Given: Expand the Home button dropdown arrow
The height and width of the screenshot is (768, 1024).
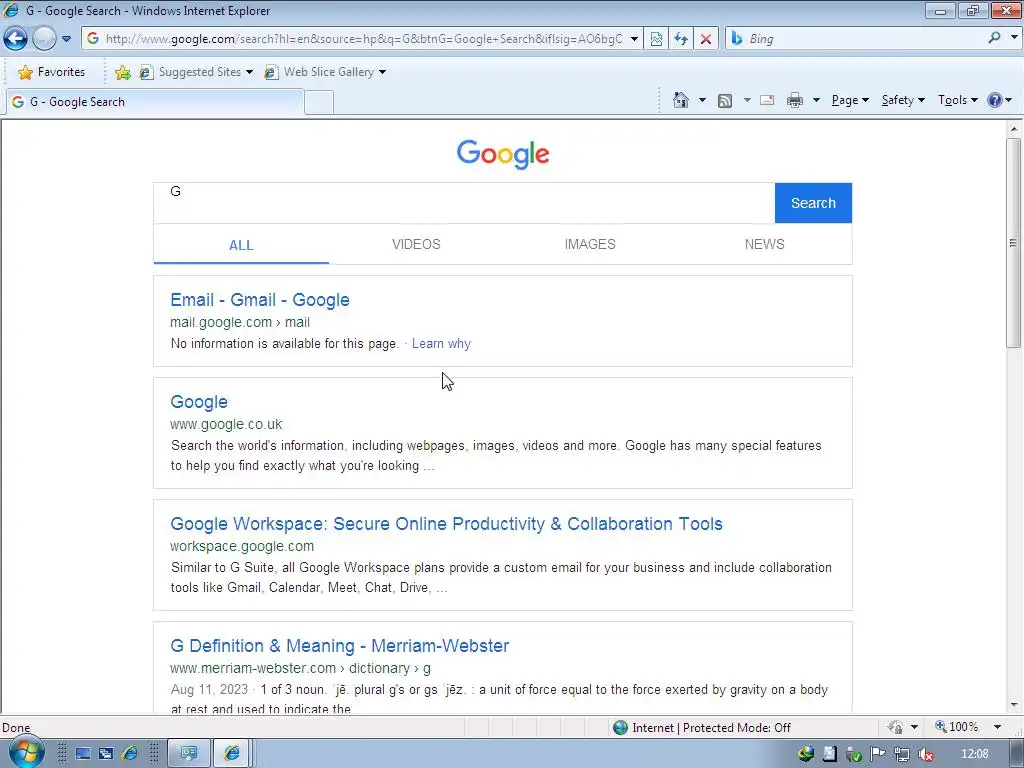Looking at the screenshot, I should pyautogui.click(x=702, y=100).
